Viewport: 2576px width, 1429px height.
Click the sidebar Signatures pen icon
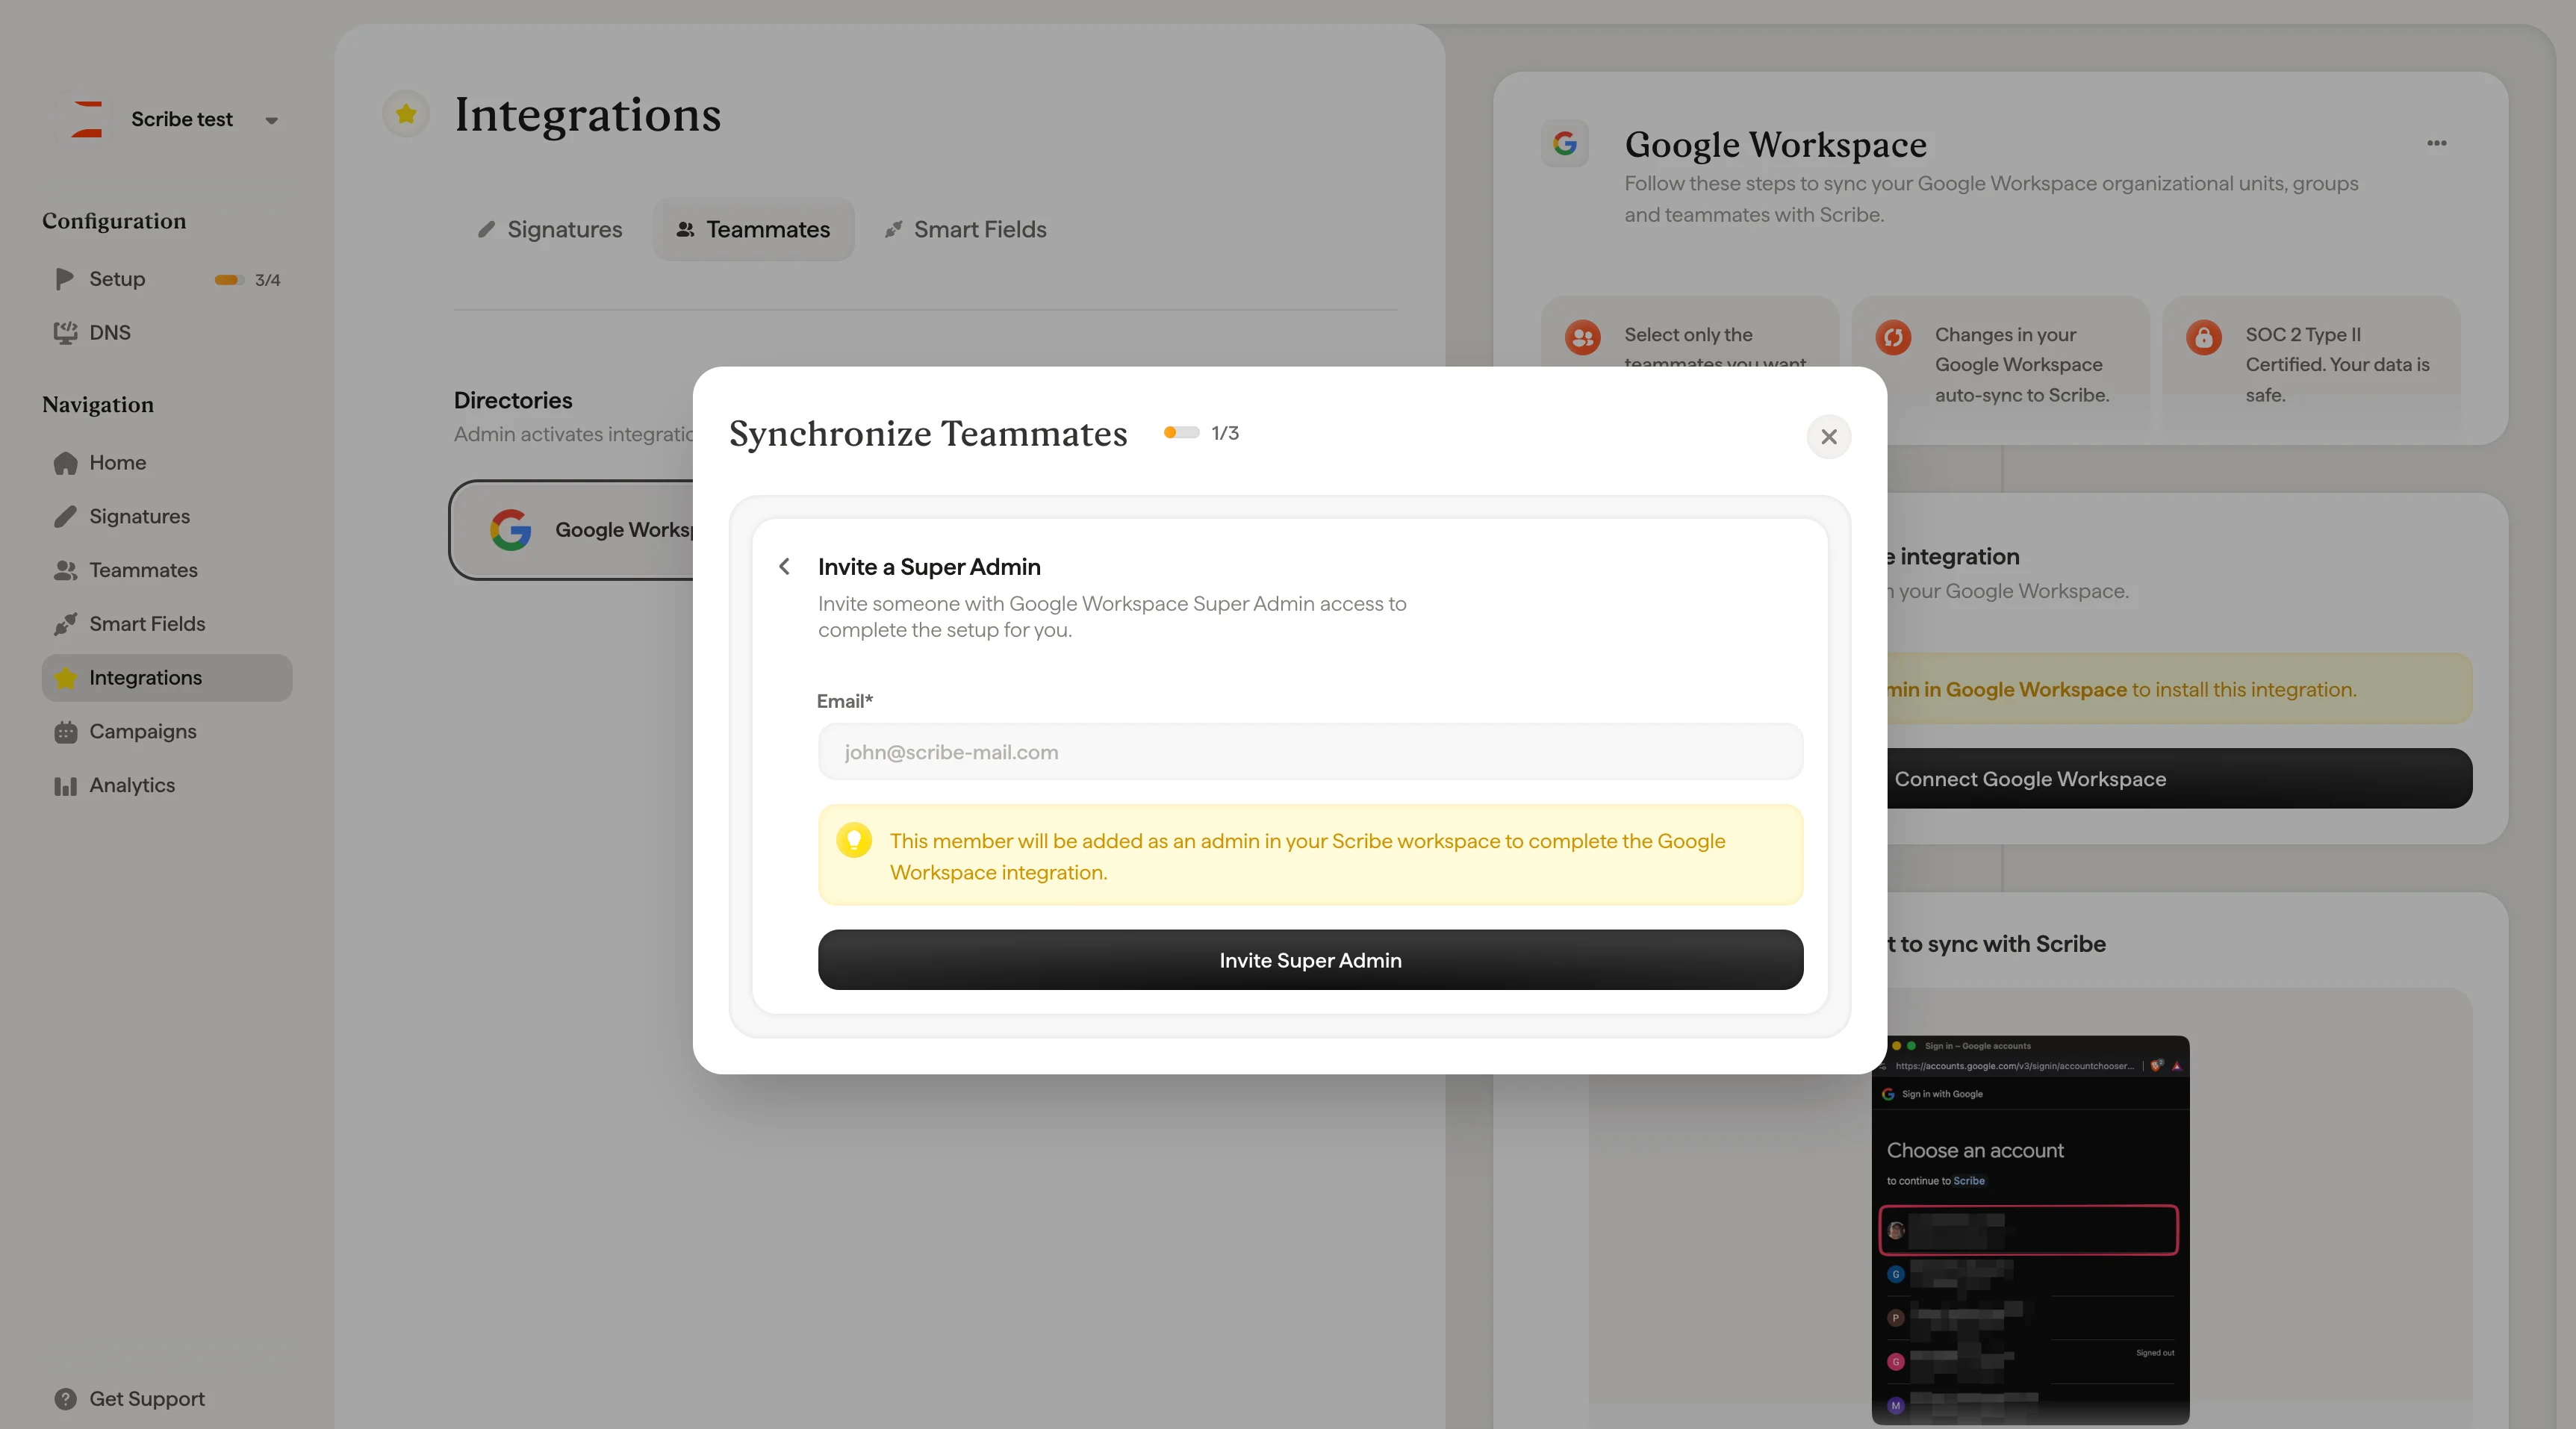click(65, 517)
